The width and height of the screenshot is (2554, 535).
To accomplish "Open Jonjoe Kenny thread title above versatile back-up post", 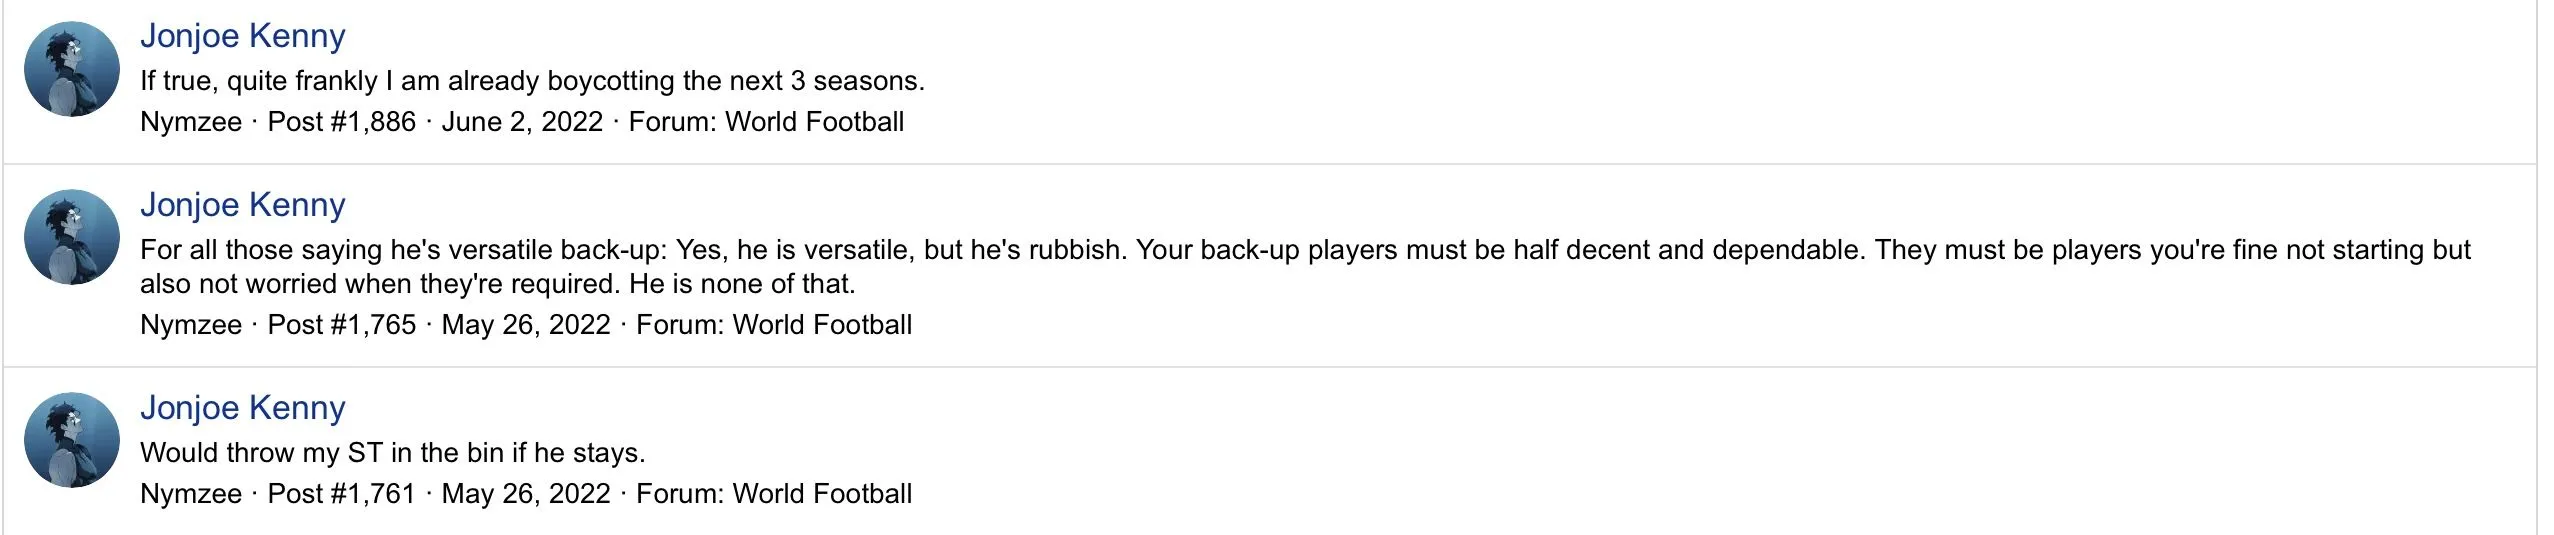I will point(243,205).
